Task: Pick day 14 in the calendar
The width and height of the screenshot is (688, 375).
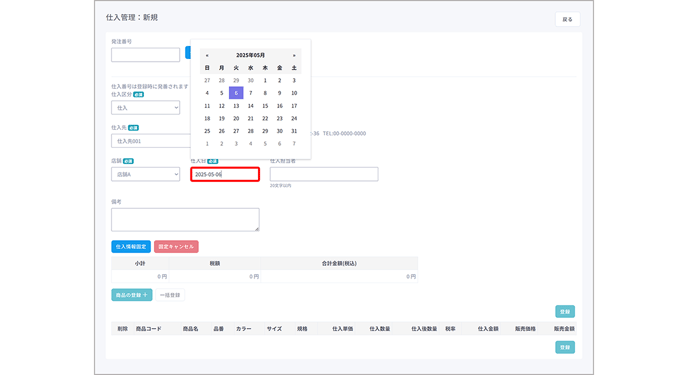Action: point(251,106)
